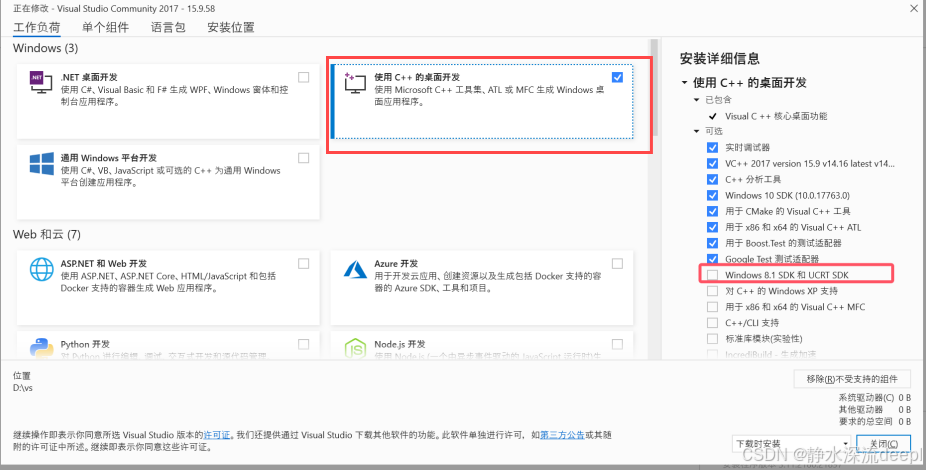926x470 pixels.
Task: Click the ASP.NET globe icon
Action: tap(41, 270)
